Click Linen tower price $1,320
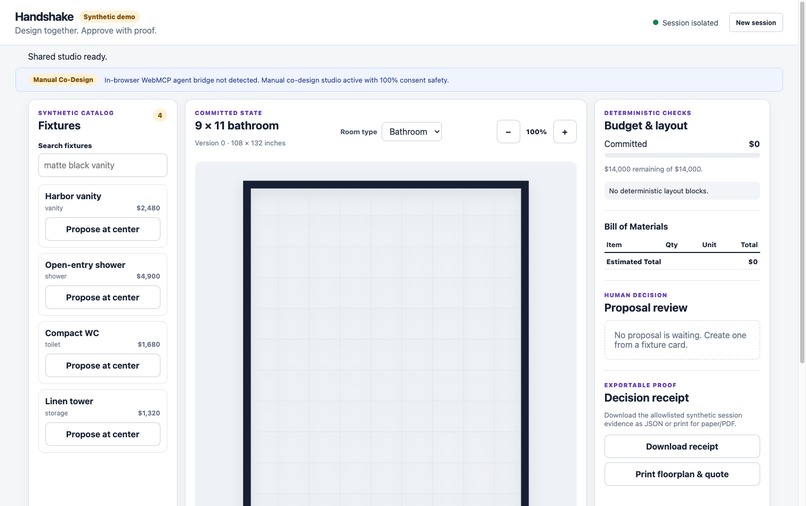 click(x=149, y=413)
